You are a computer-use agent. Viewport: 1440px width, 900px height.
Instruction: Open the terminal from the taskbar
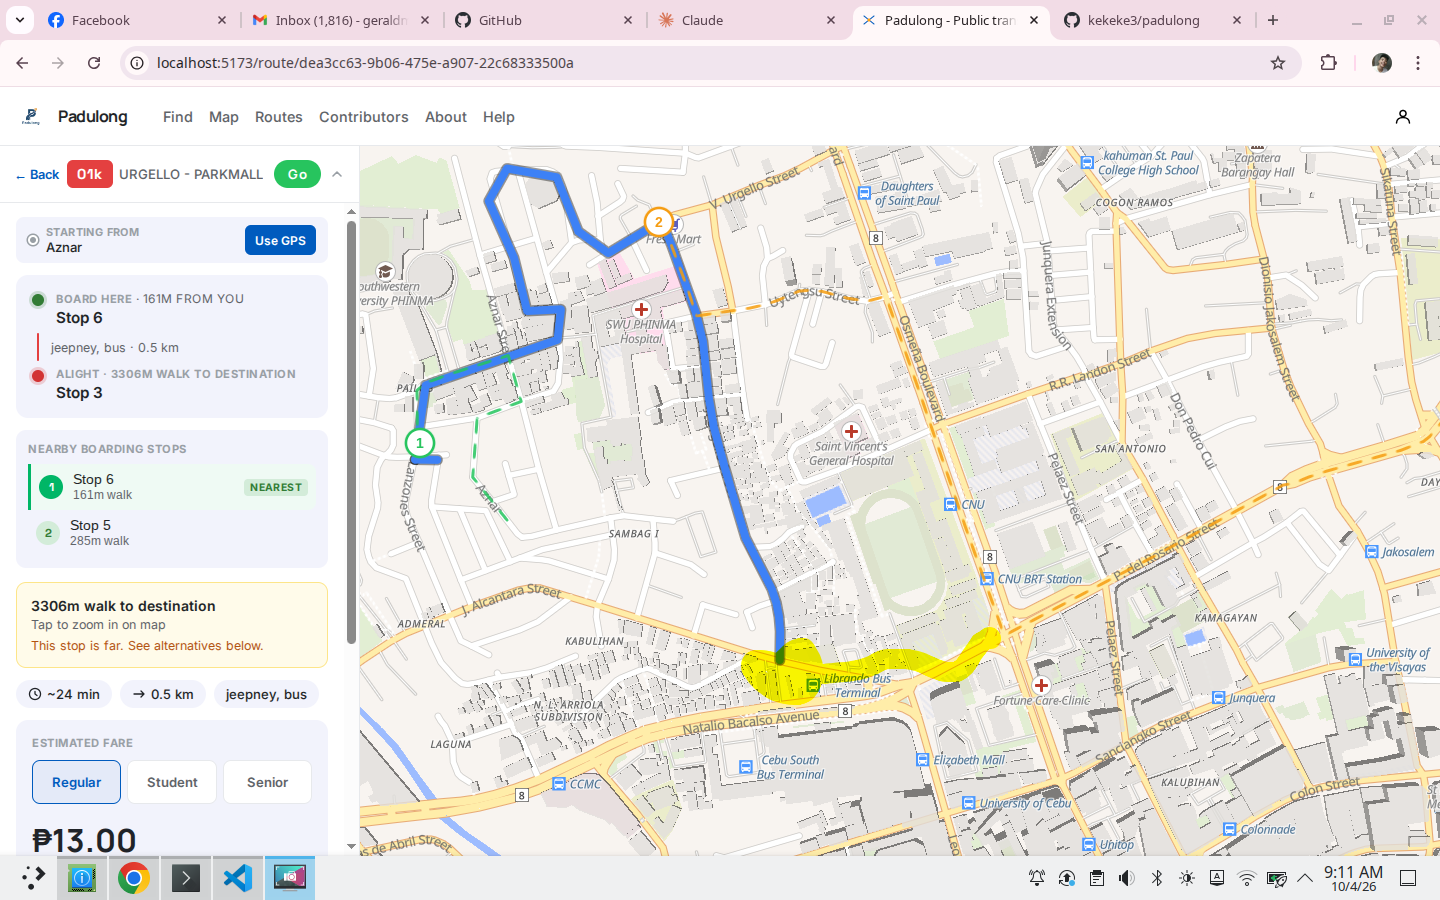(x=185, y=878)
